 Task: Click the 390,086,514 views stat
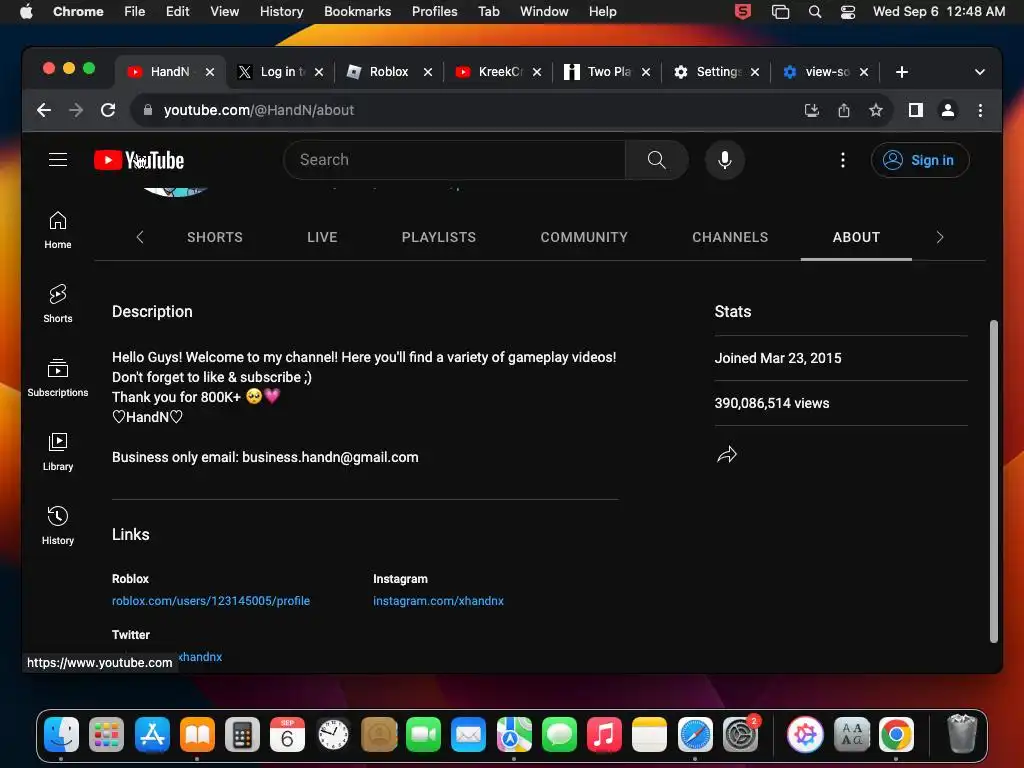click(772, 403)
